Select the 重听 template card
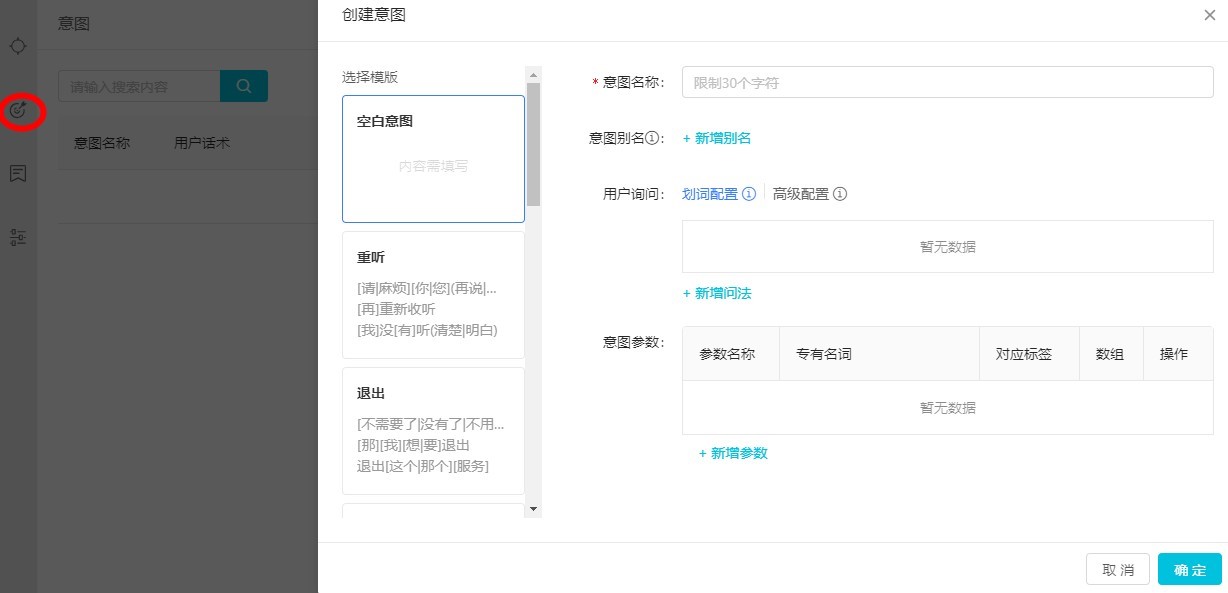1228x593 pixels. (433, 294)
